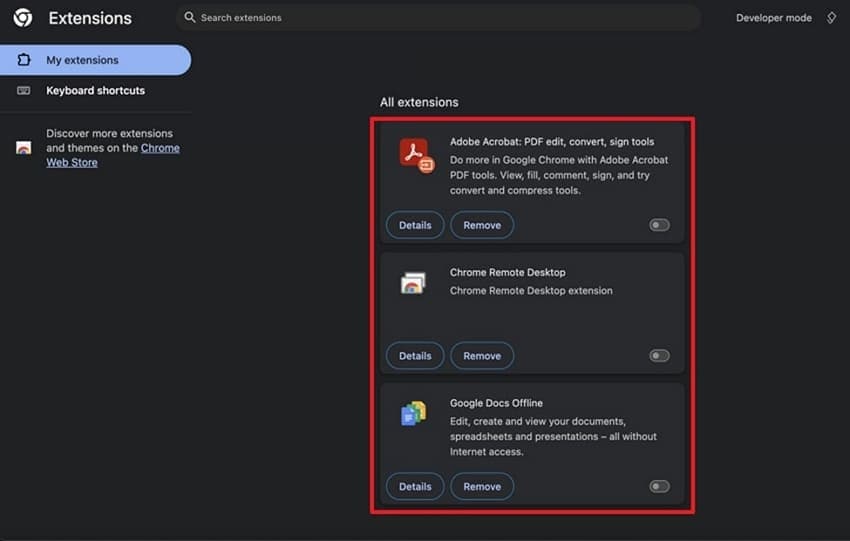This screenshot has height=541, width=850.
Task: Enable the Chrome Remote Desktop toggle
Action: [659, 356]
